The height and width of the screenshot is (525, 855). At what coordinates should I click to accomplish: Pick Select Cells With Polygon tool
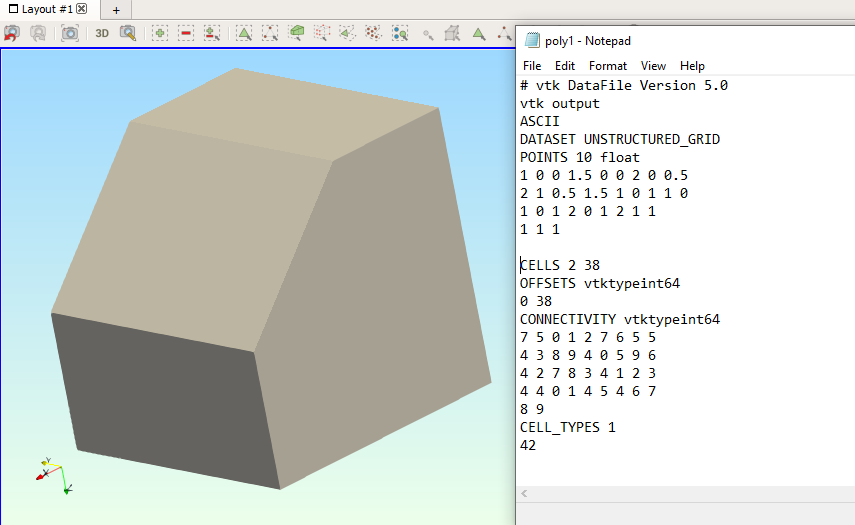(347, 33)
